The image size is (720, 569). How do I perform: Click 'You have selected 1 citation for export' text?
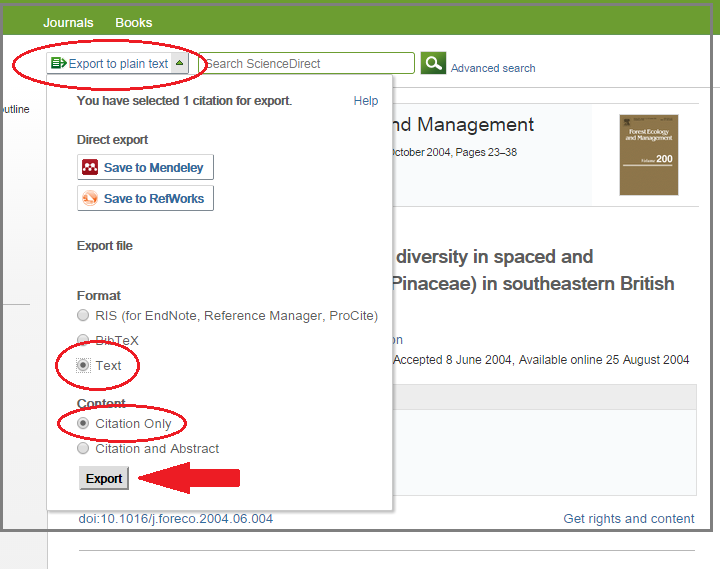coord(184,101)
